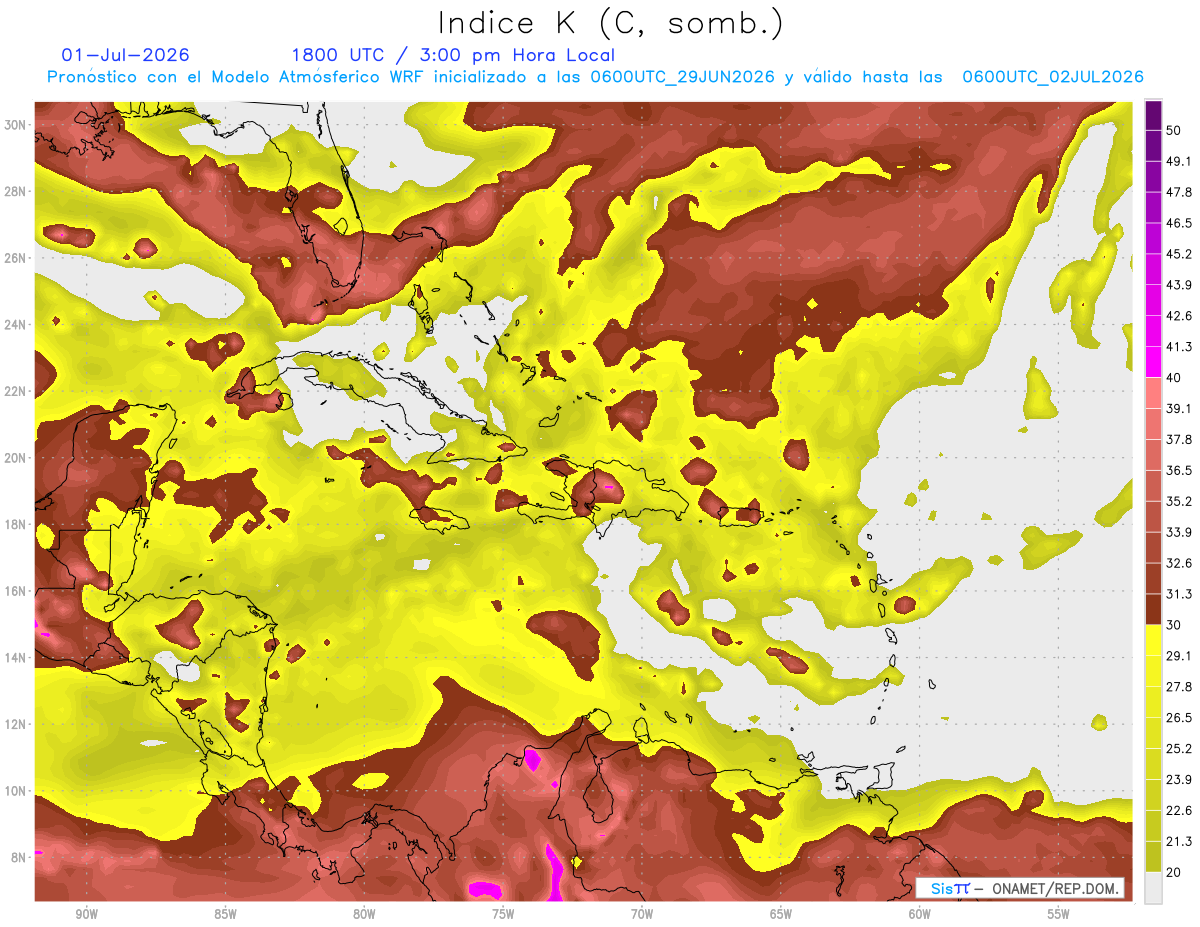Click the gray swatch below colorbar value 20
This screenshot has height=927, width=1200.
point(1153,888)
